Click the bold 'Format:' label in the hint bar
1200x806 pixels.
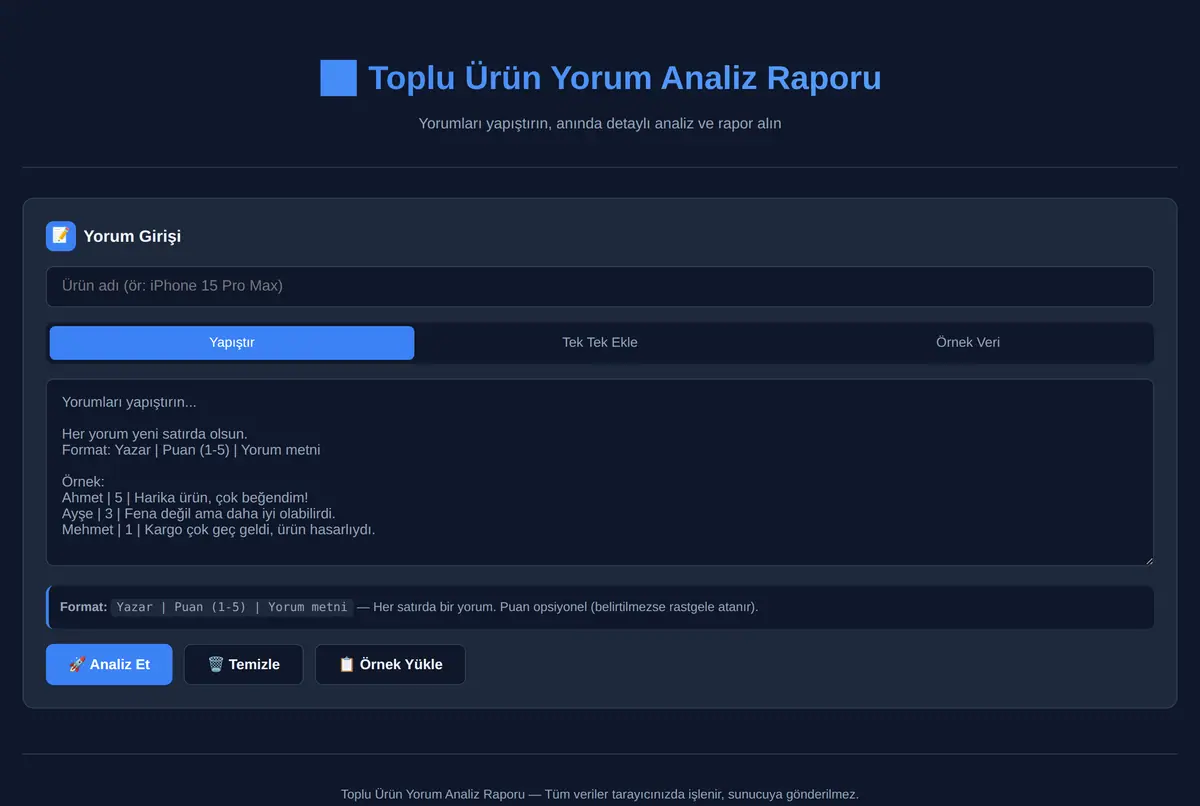[x=83, y=607]
